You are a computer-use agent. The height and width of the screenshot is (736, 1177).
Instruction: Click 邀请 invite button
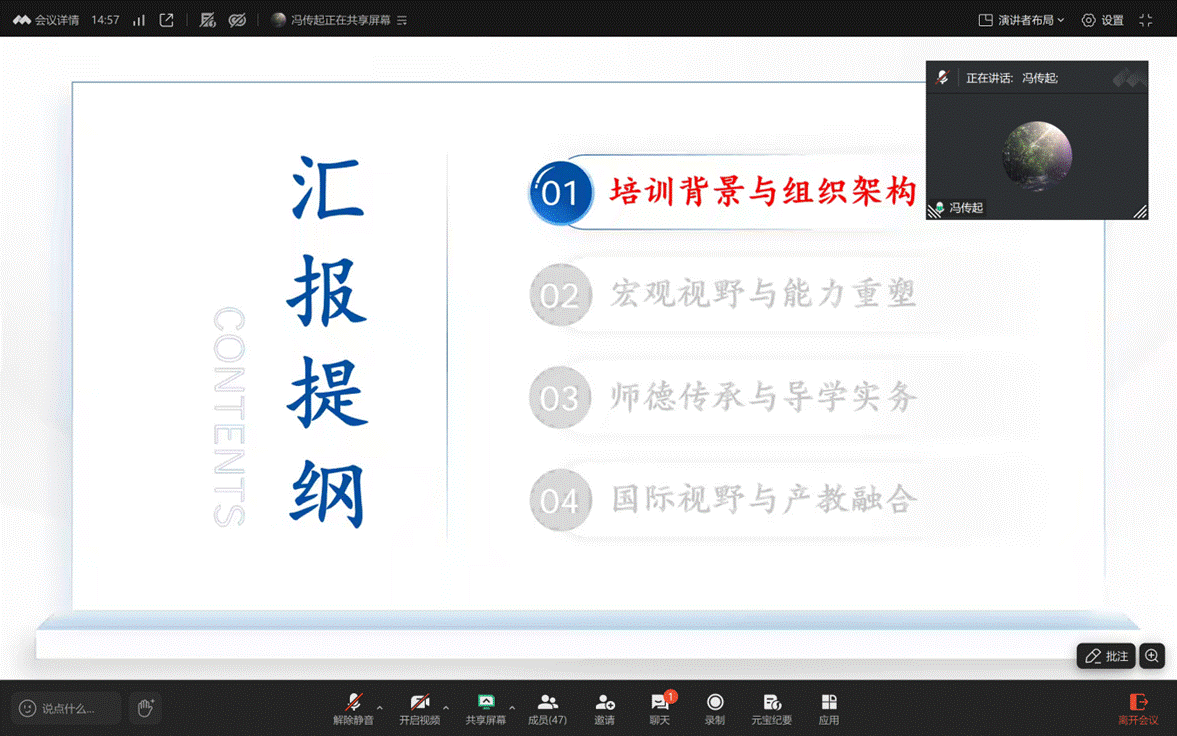(x=604, y=709)
